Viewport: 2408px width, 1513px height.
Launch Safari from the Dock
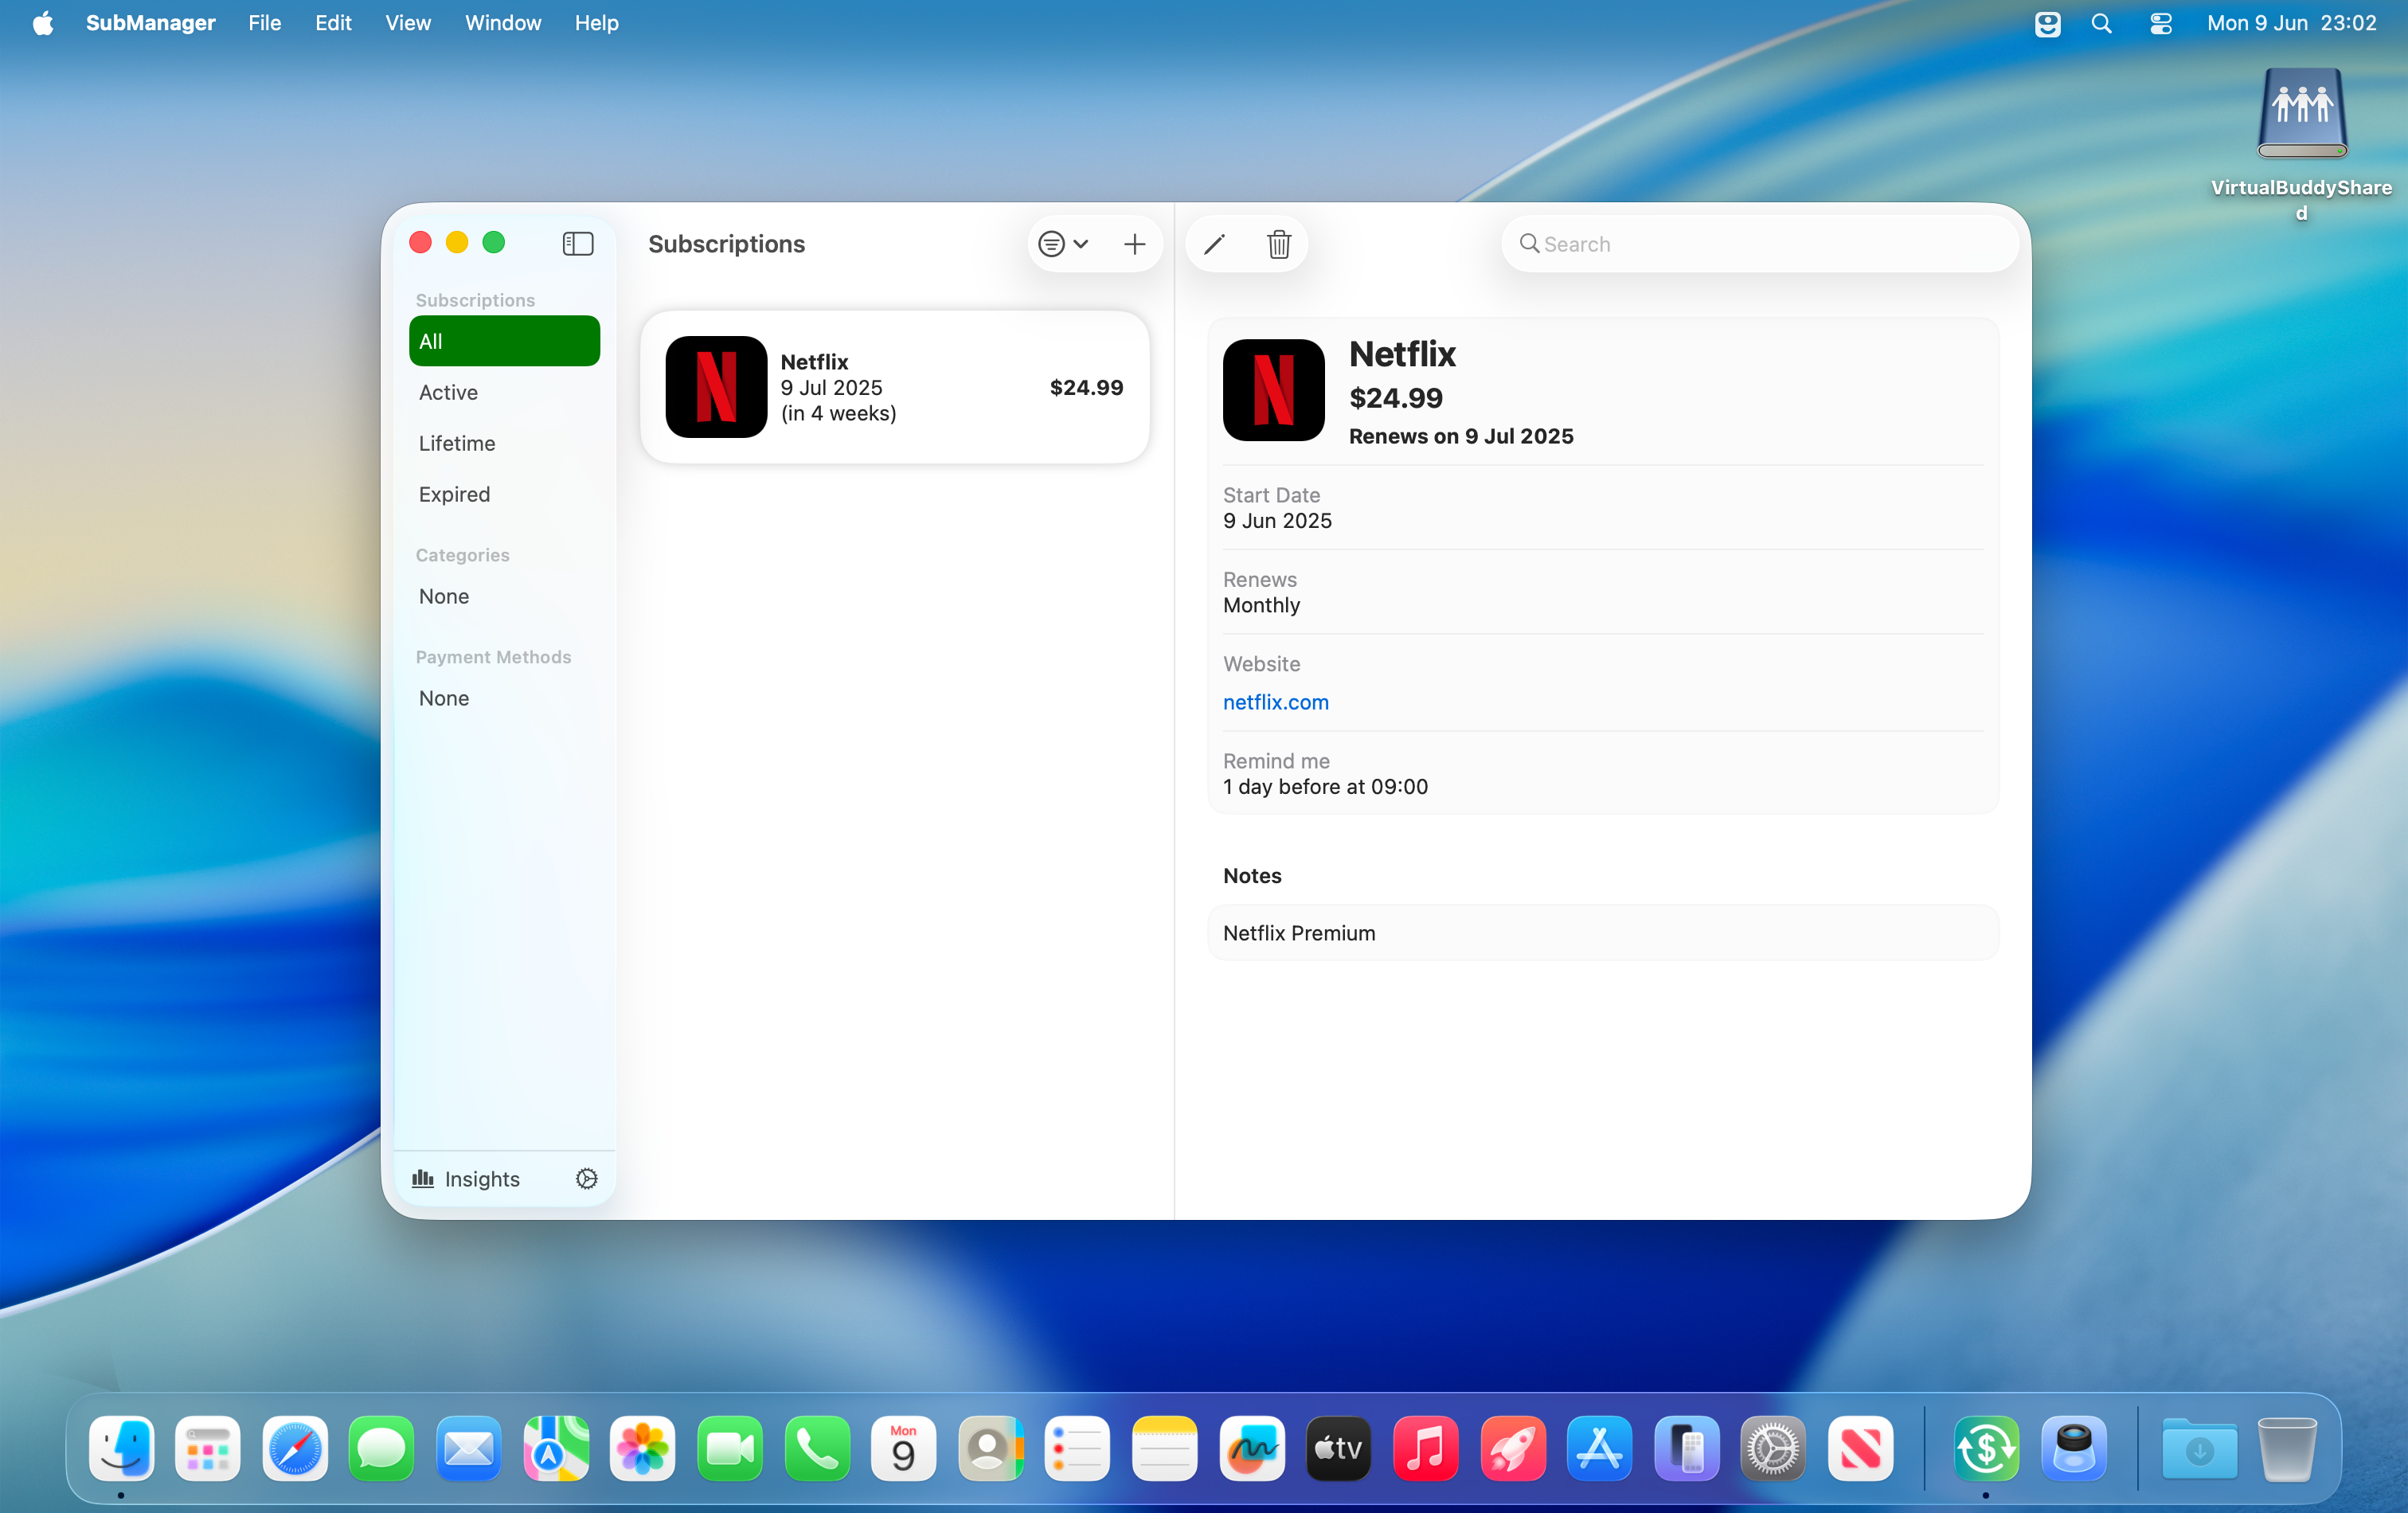(295, 1447)
